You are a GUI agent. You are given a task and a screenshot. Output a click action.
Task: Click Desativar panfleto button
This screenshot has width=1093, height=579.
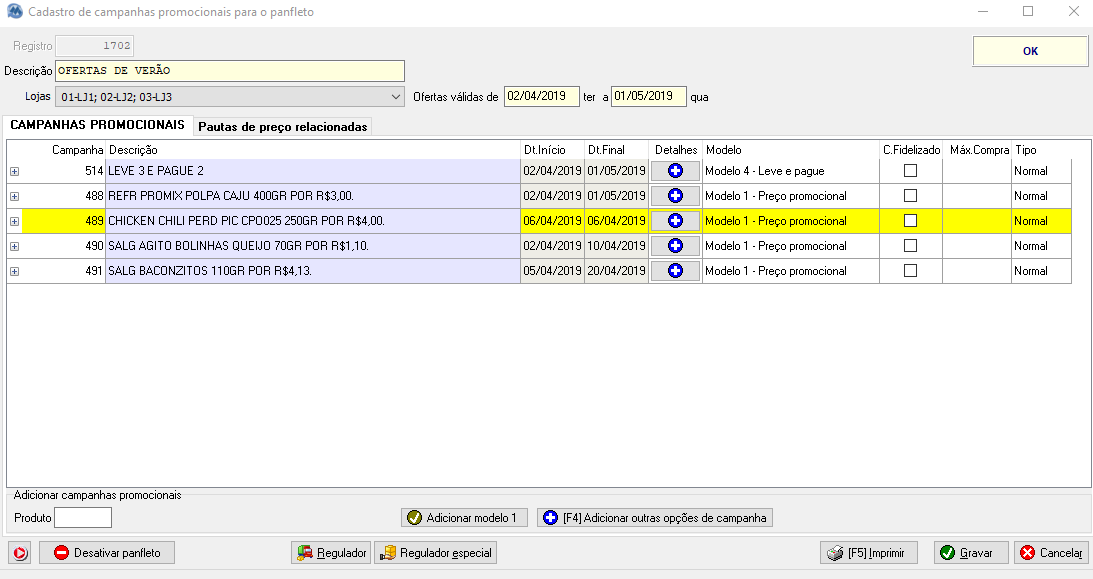[107, 553]
